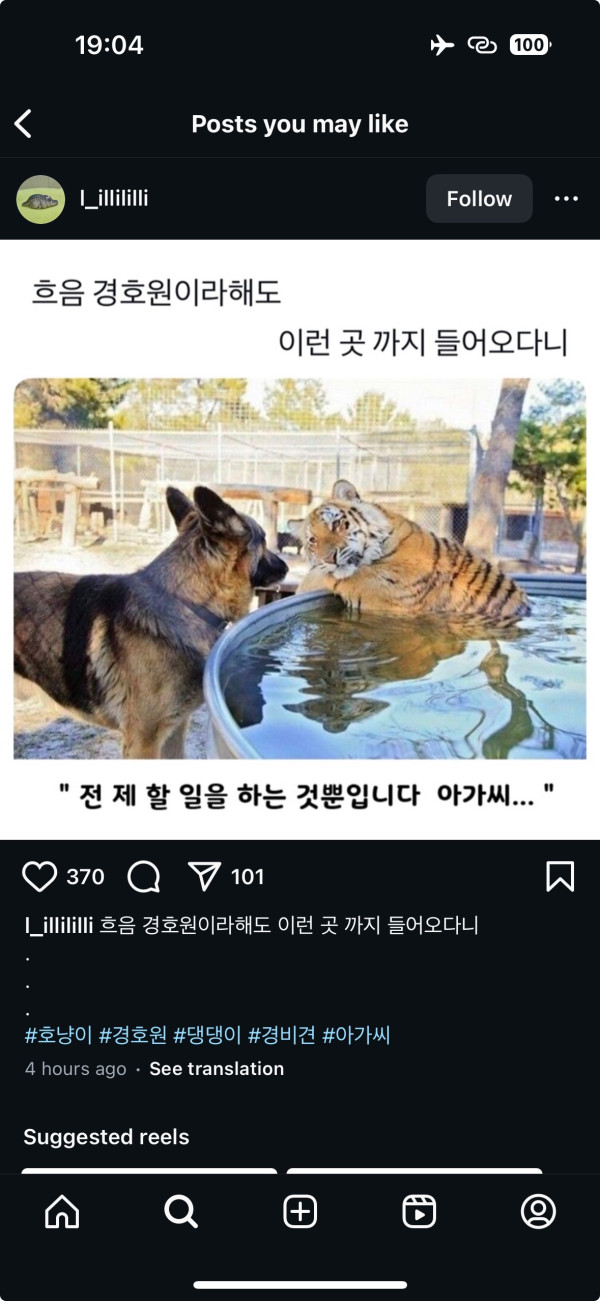
Task: Create new post with plus icon
Action: (300, 1212)
